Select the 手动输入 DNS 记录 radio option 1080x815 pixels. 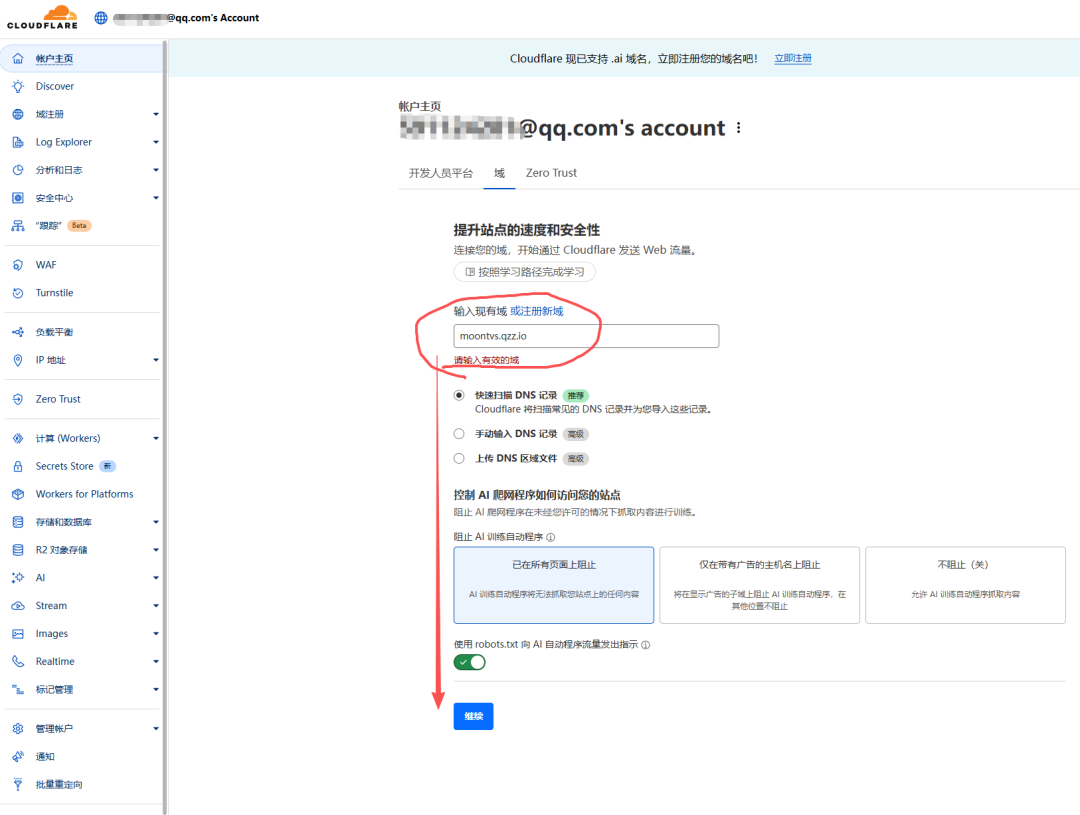click(459, 434)
